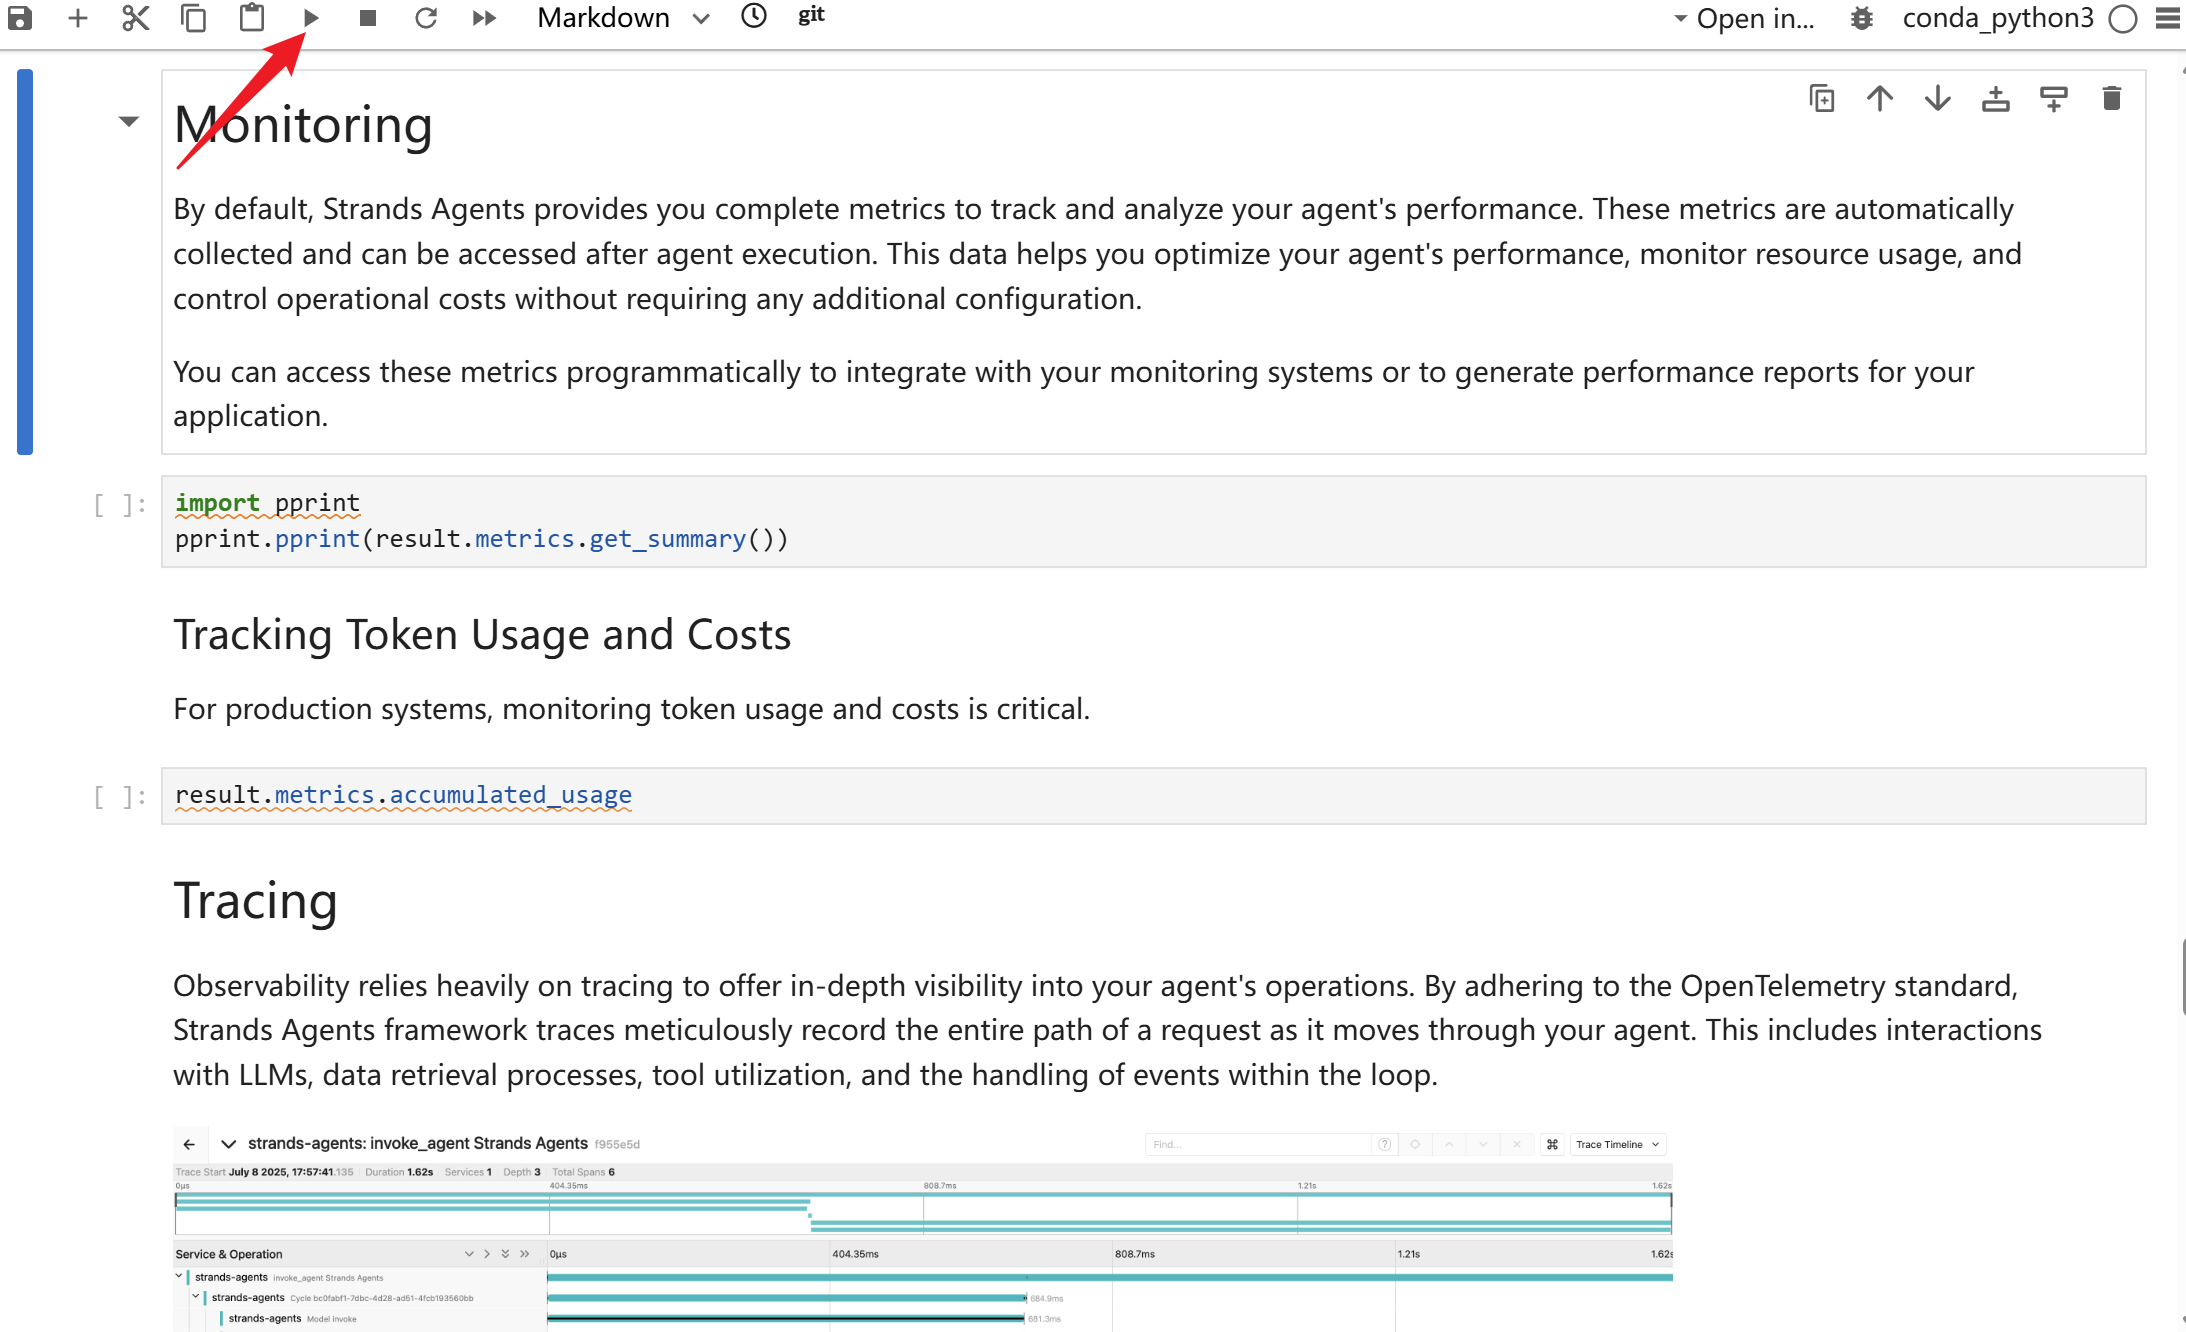Open the Markdown cell type dropdown
This screenshot has height=1332, width=2186.
623,18
